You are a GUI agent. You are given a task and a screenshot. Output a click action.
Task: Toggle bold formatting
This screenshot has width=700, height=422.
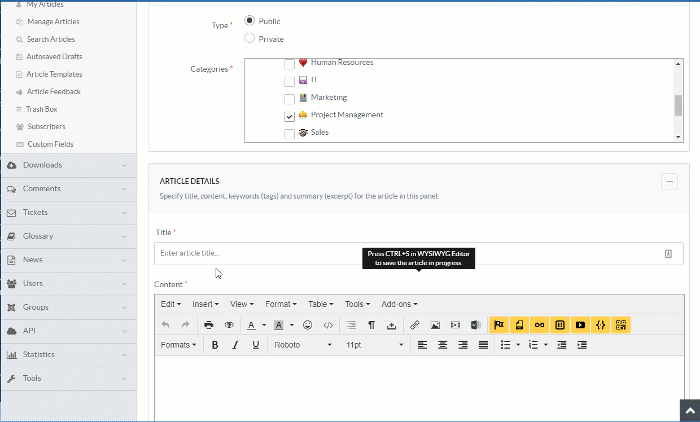pyautogui.click(x=214, y=345)
